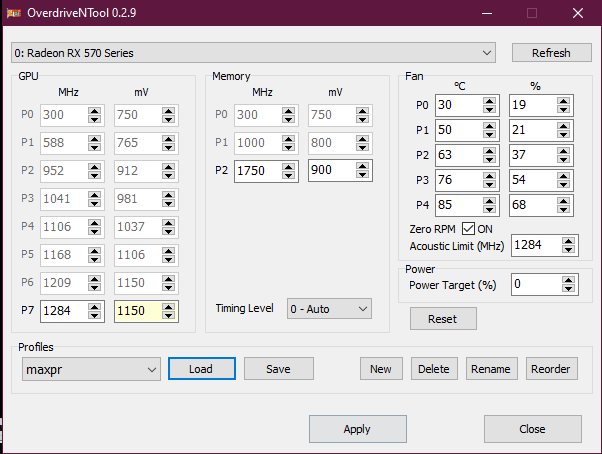This screenshot has height=454, width=602.
Task: Minimize the OverdriveNTool window
Action: pyautogui.click(x=487, y=13)
